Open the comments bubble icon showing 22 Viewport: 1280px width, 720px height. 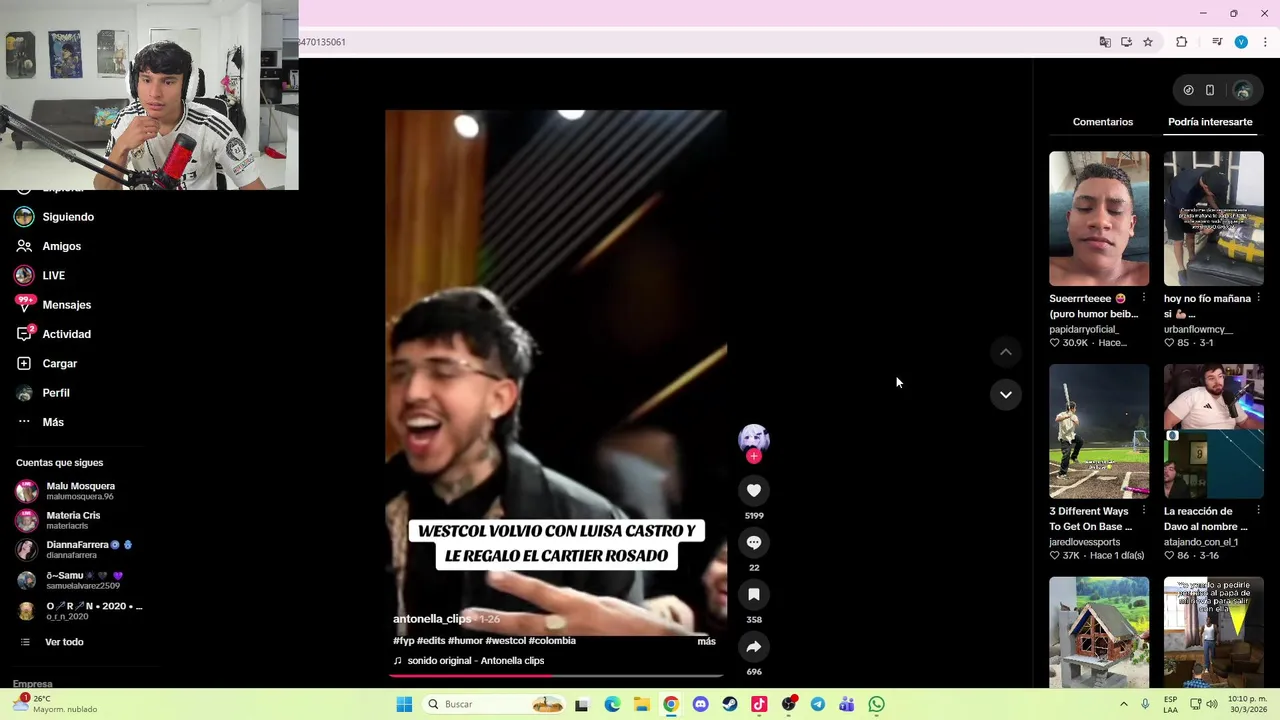pos(754,542)
